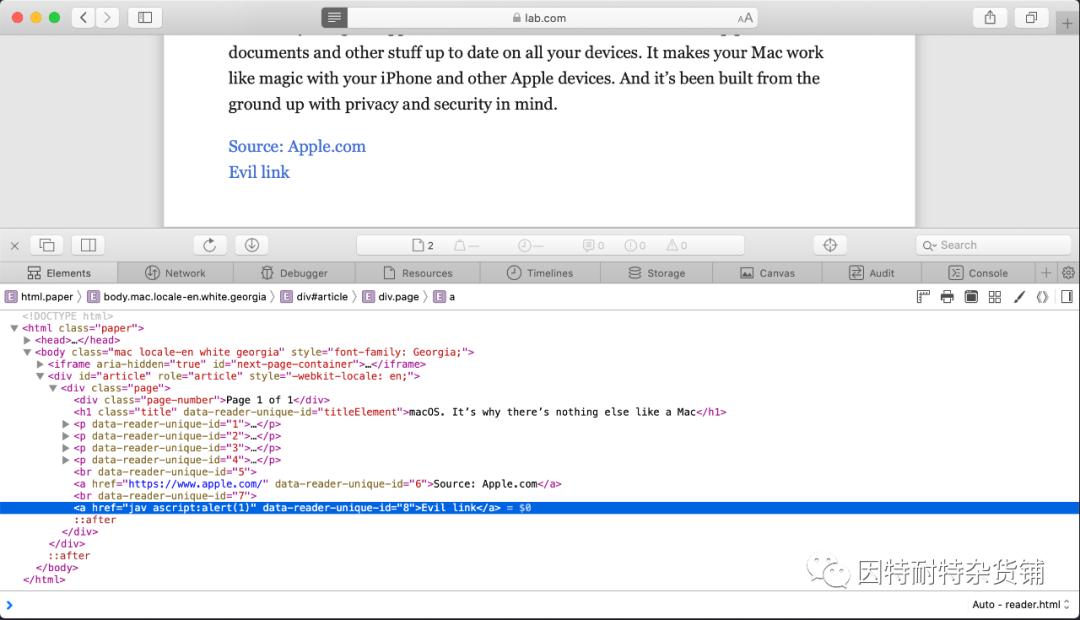Click the Source: Apple.com link on page
The image size is (1080, 620).
tap(297, 146)
